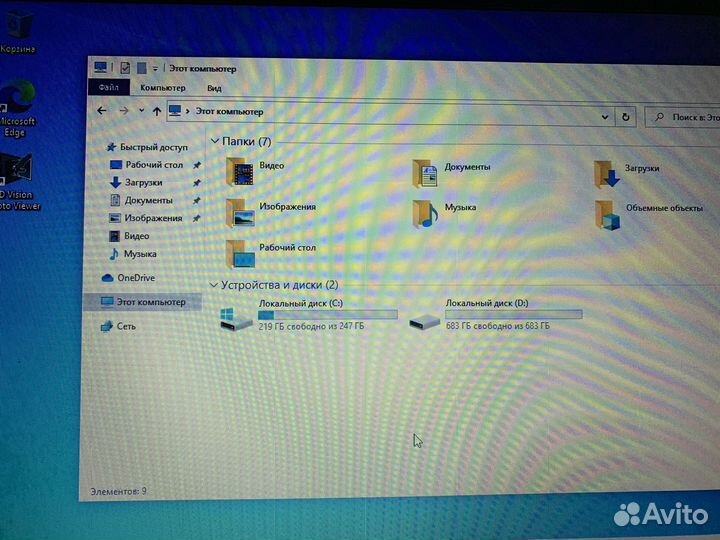This screenshot has height=540, width=720.
Task: Open the Компьютер ribbon tab
Action: point(163,87)
